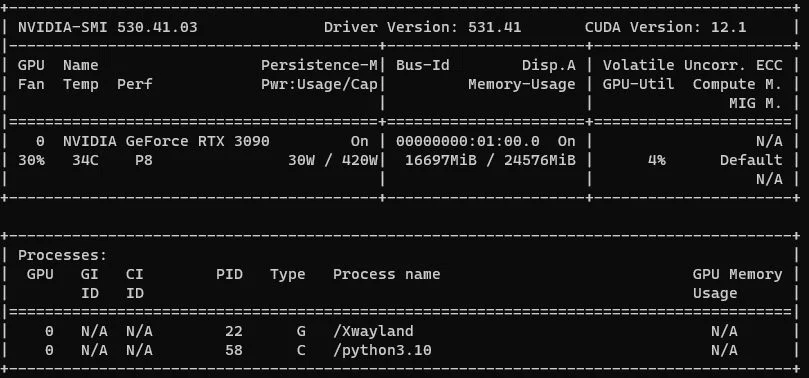Click the Processes section header
Screen dimensions: 809x378
click(x=62, y=255)
